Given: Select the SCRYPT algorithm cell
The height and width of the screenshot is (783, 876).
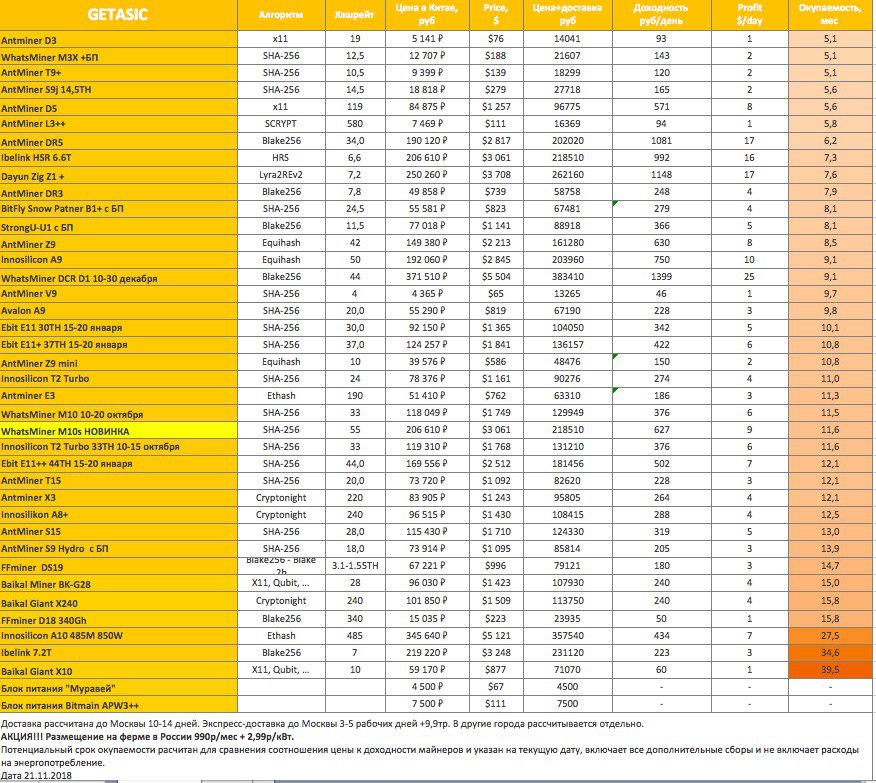Looking at the screenshot, I should (x=281, y=124).
